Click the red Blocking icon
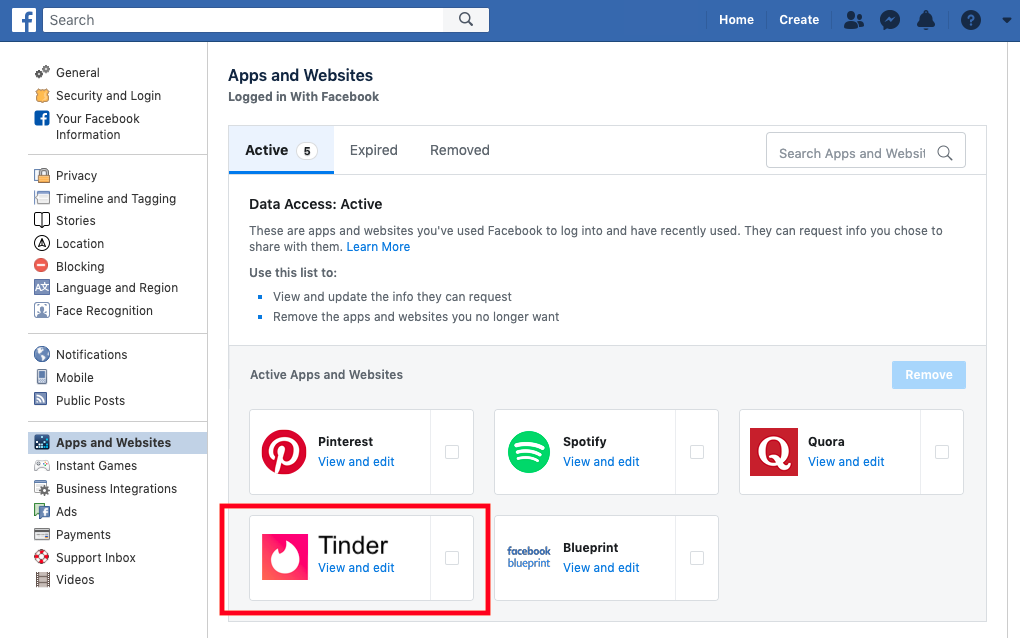Screen dimensions: 1020x638 pos(41,265)
